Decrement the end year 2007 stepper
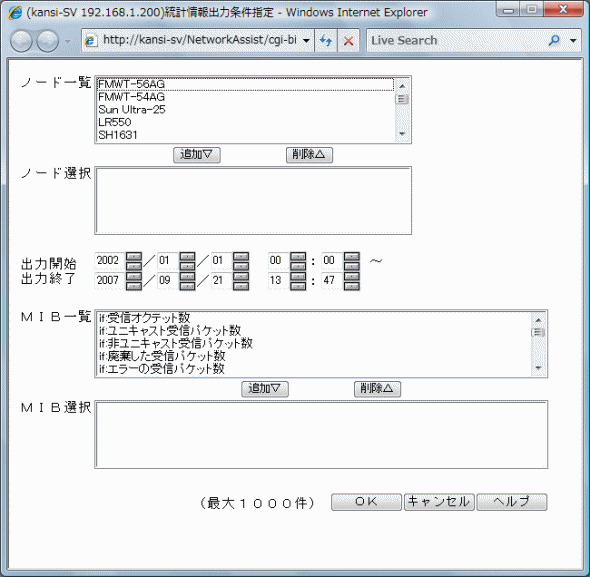The image size is (590, 577). 134,286
